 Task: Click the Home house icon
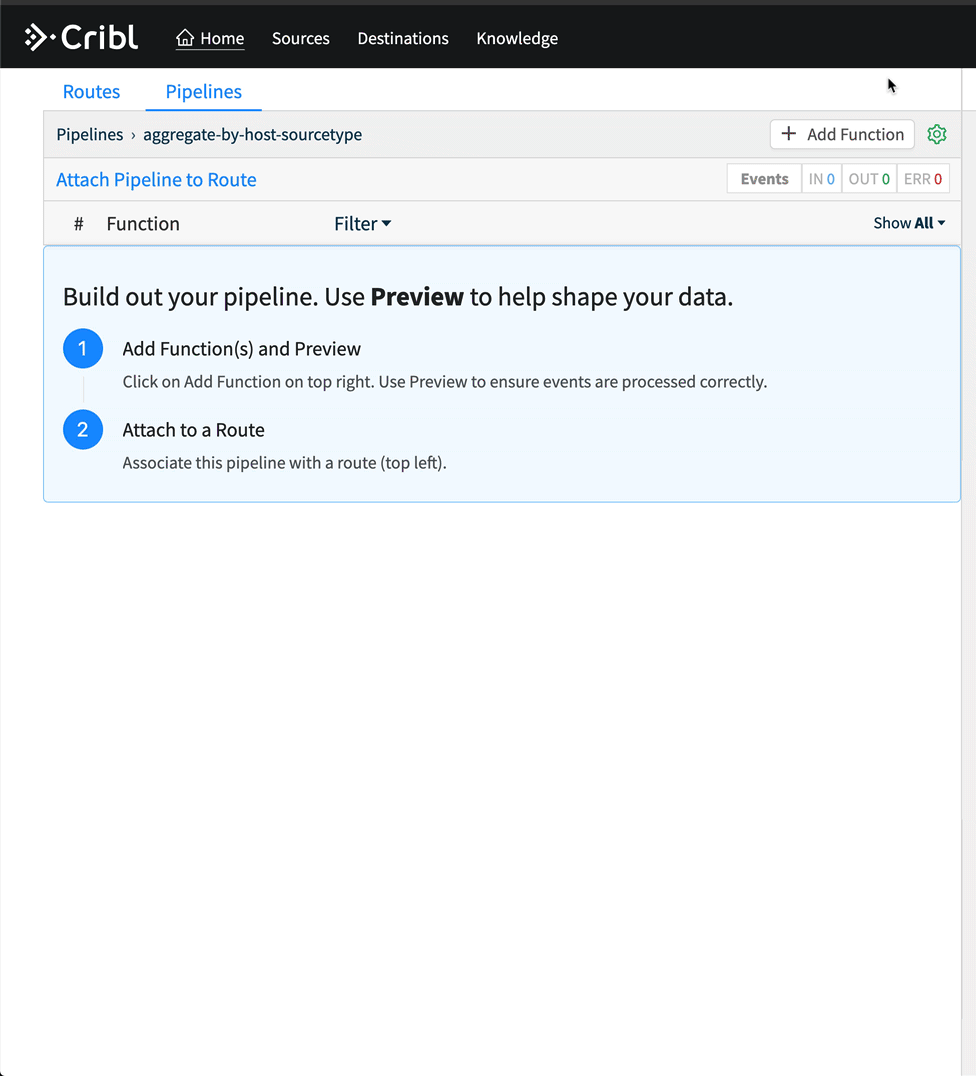[185, 38]
